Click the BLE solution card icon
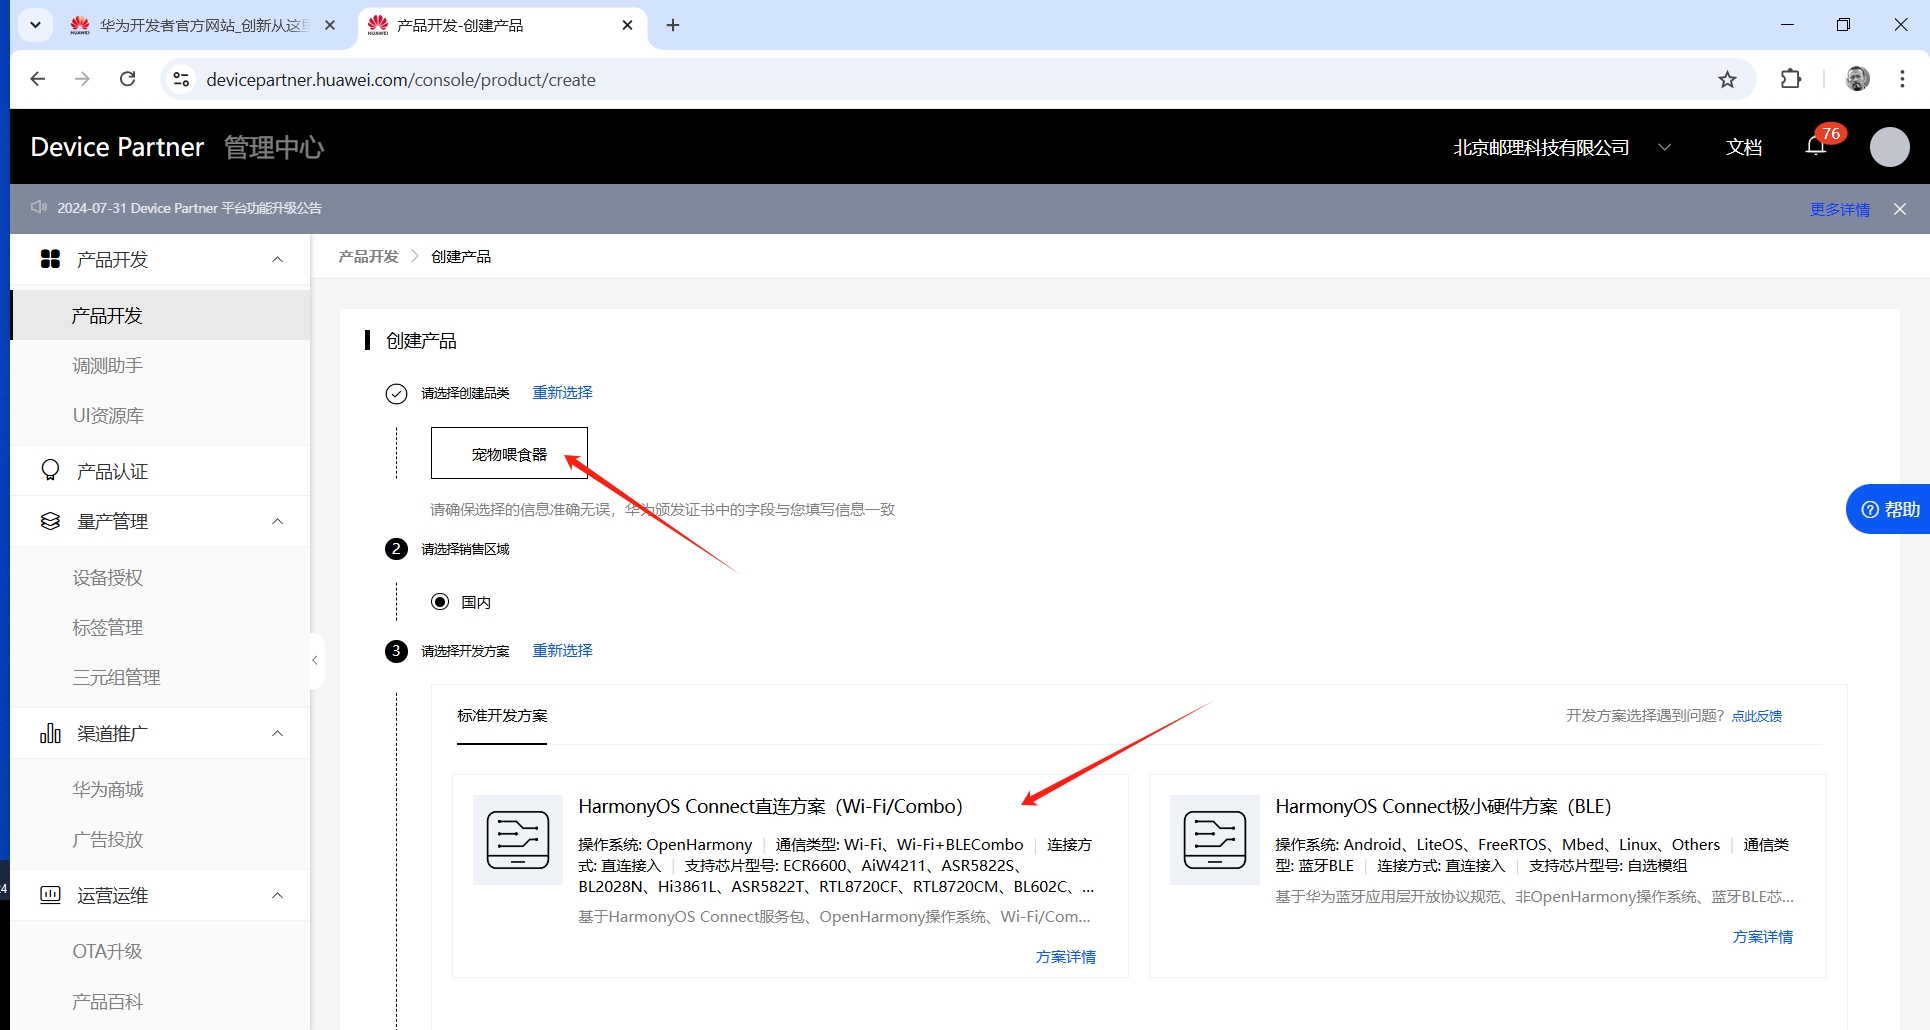The width and height of the screenshot is (1930, 1030). (1214, 840)
